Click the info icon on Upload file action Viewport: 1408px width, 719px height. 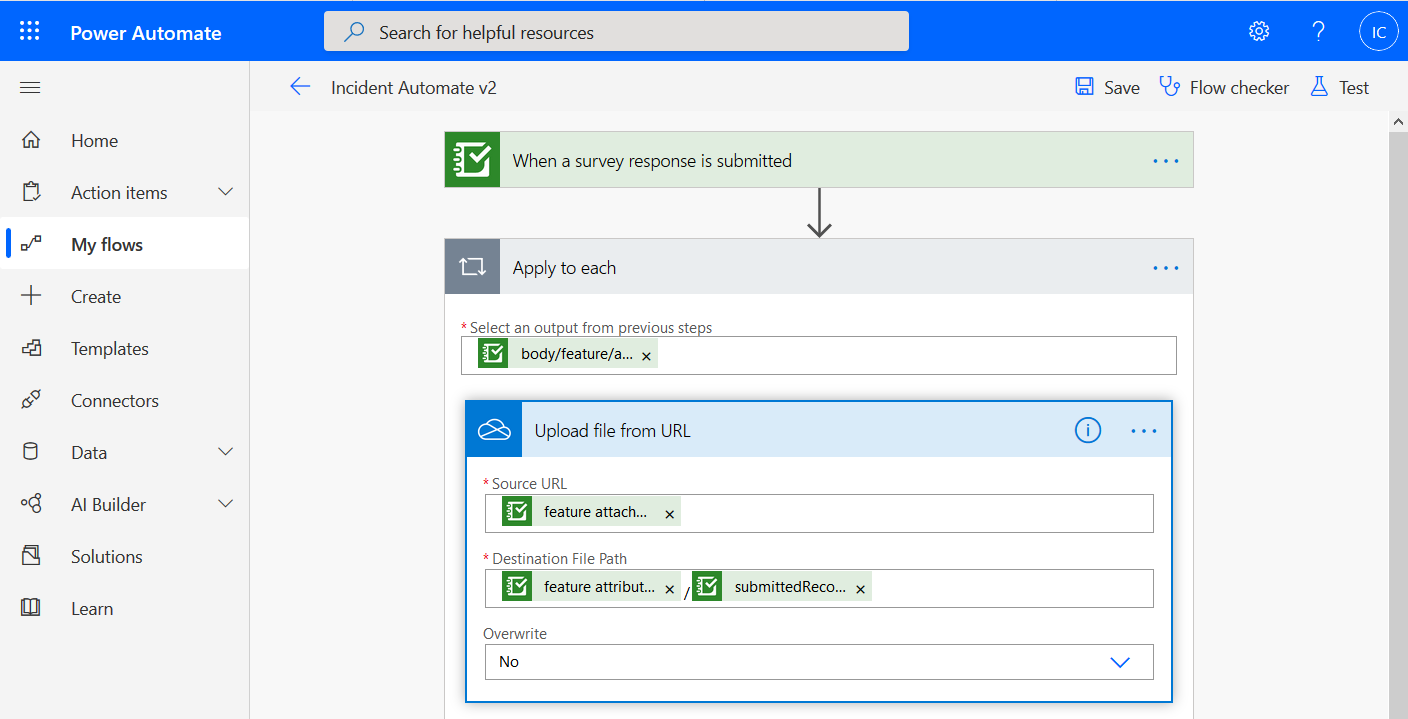point(1087,430)
